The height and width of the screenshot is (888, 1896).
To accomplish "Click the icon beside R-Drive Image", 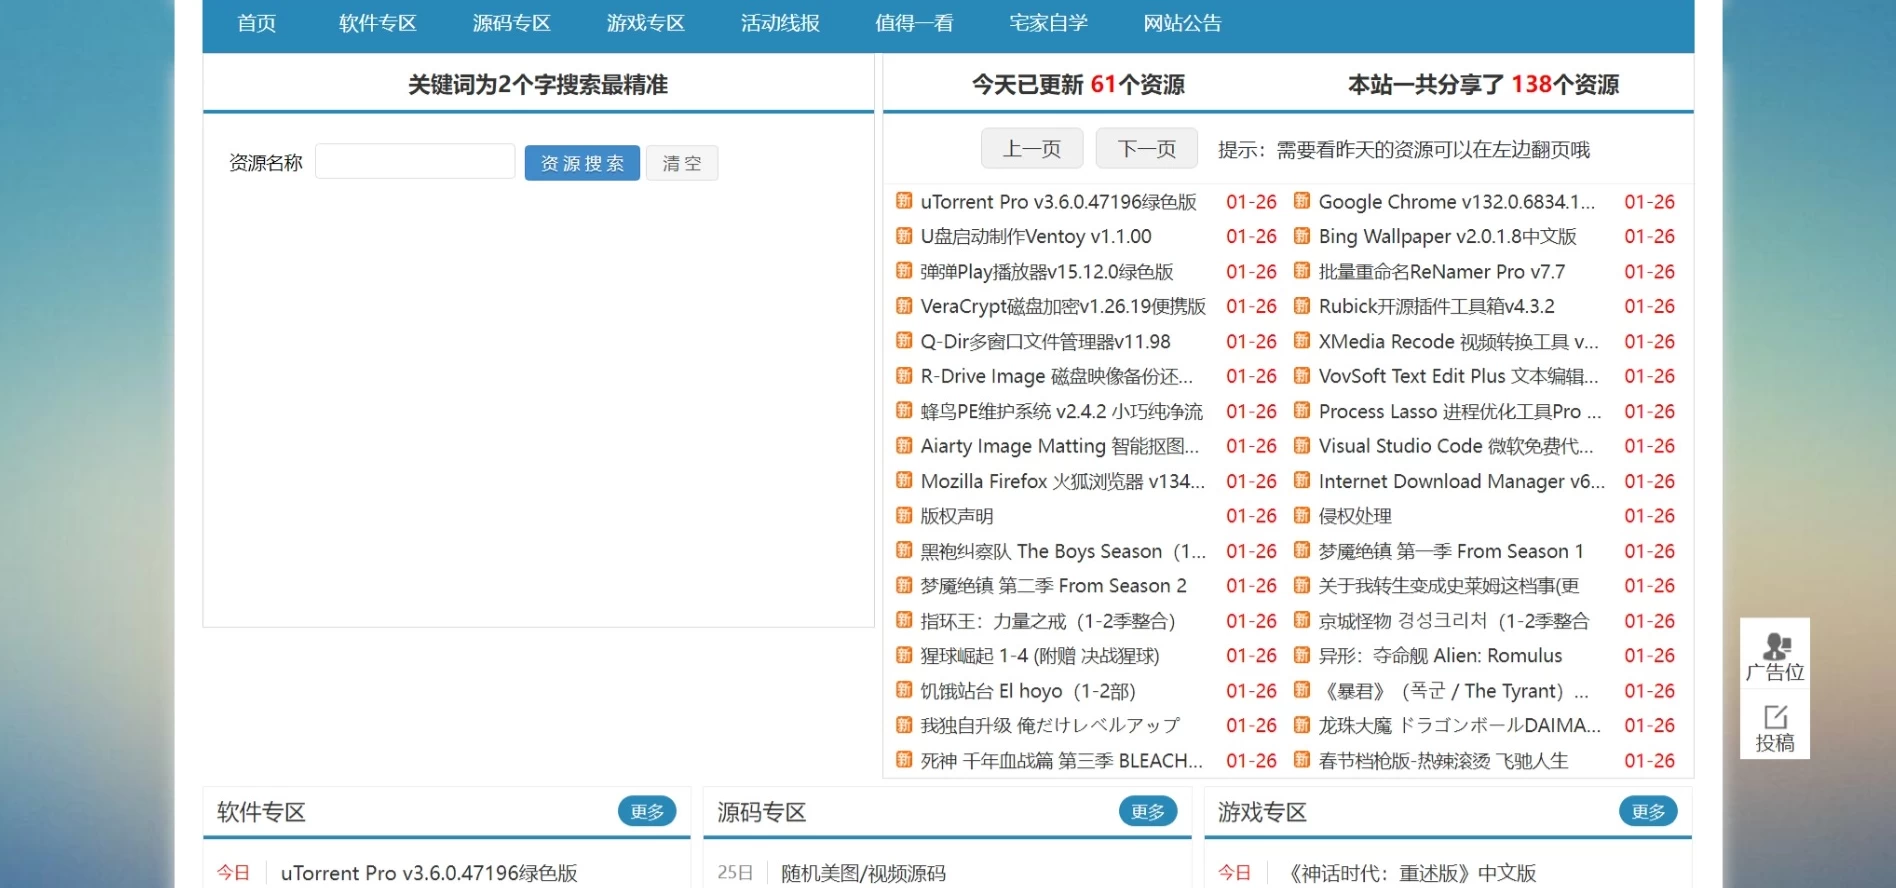I will click(904, 376).
